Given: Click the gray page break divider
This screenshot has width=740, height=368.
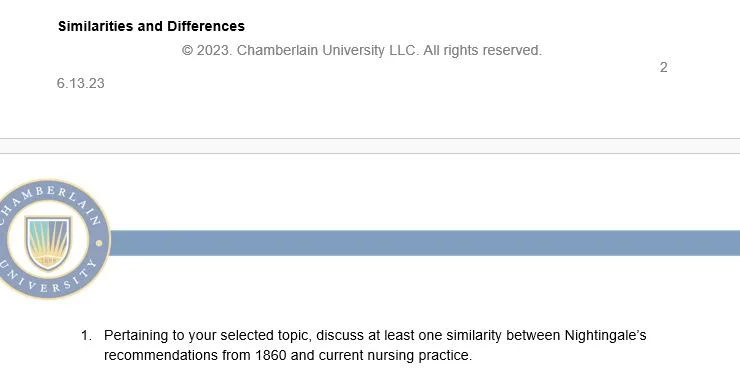Looking at the screenshot, I should coord(370,146).
